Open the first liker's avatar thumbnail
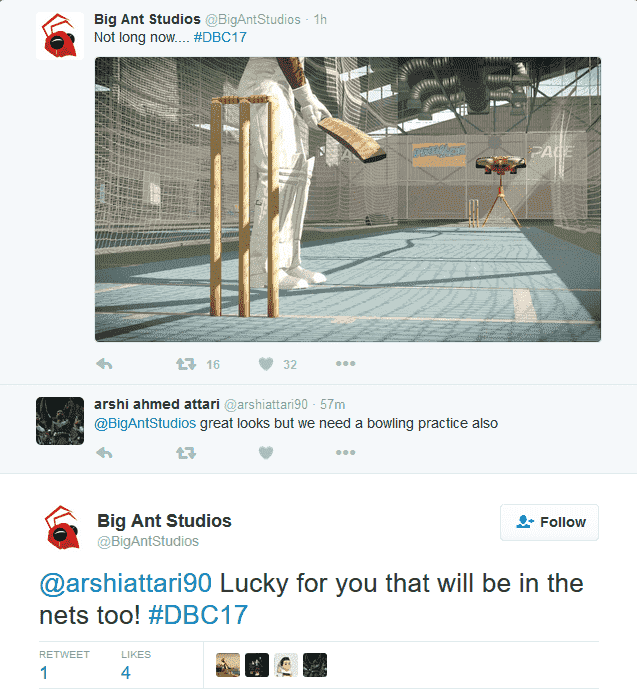The width and height of the screenshot is (637, 694). (x=228, y=665)
